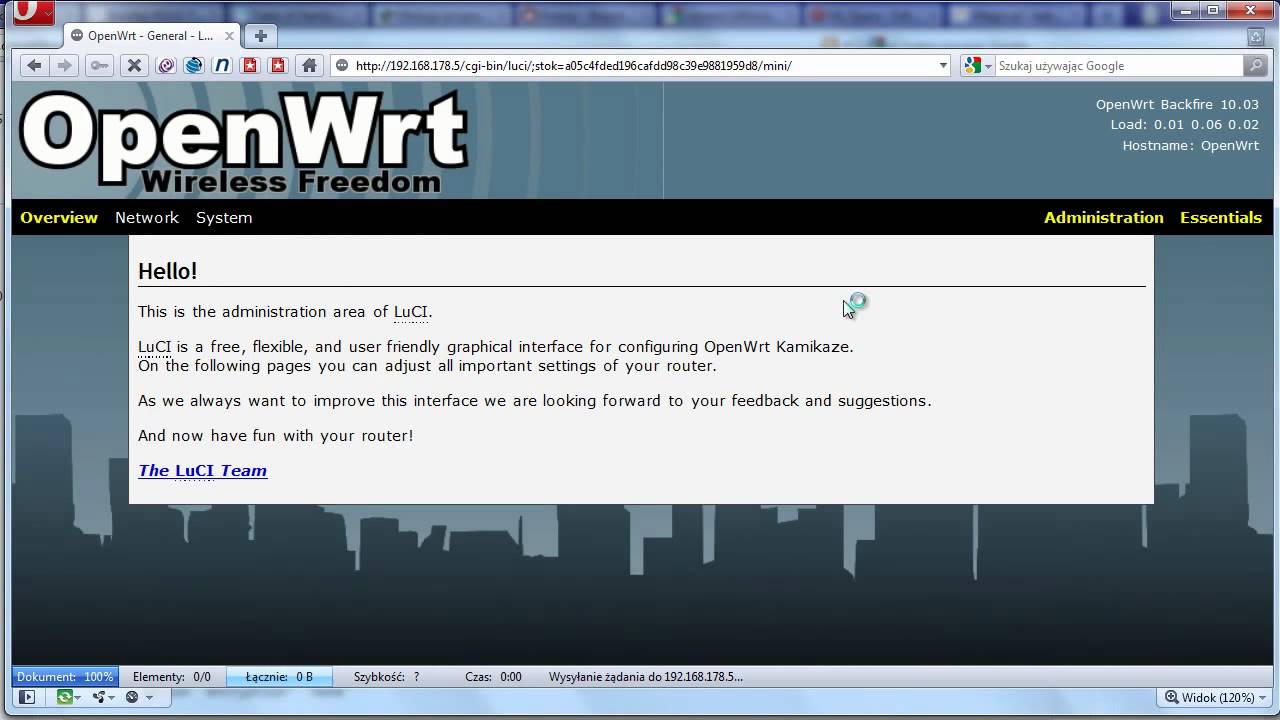Click the first red star bookmark icon
The width and height of the screenshot is (1280, 720).
250,65
